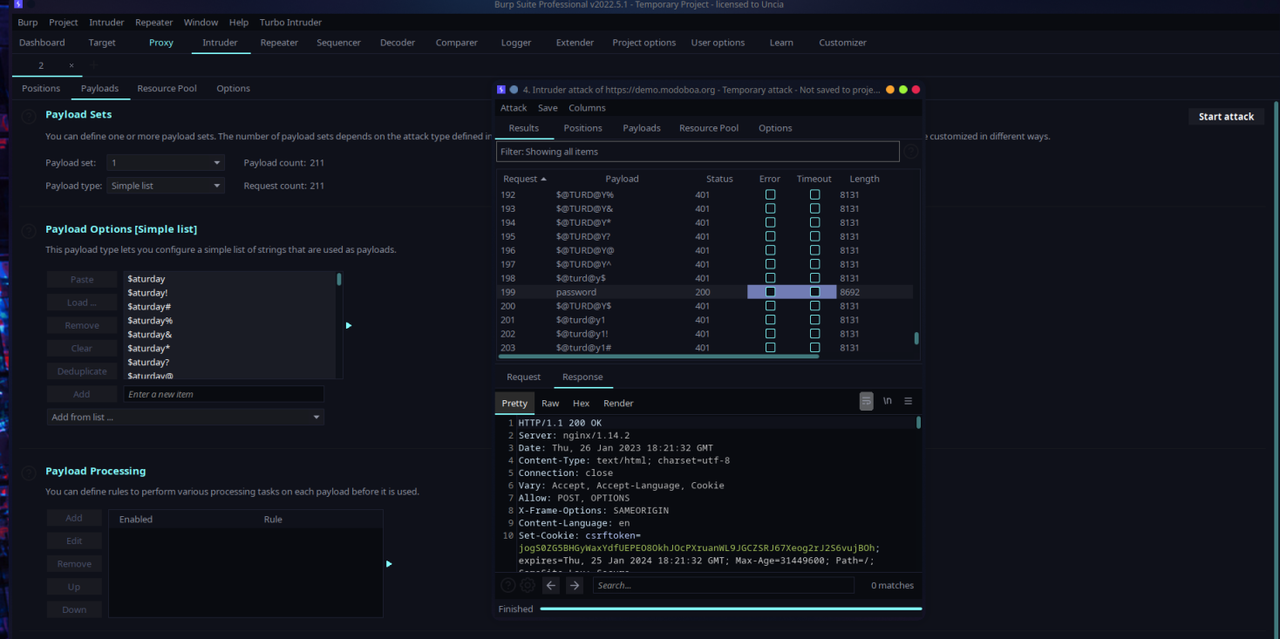1280x639 pixels.
Task: Open the Decoder tab
Action: pos(397,43)
